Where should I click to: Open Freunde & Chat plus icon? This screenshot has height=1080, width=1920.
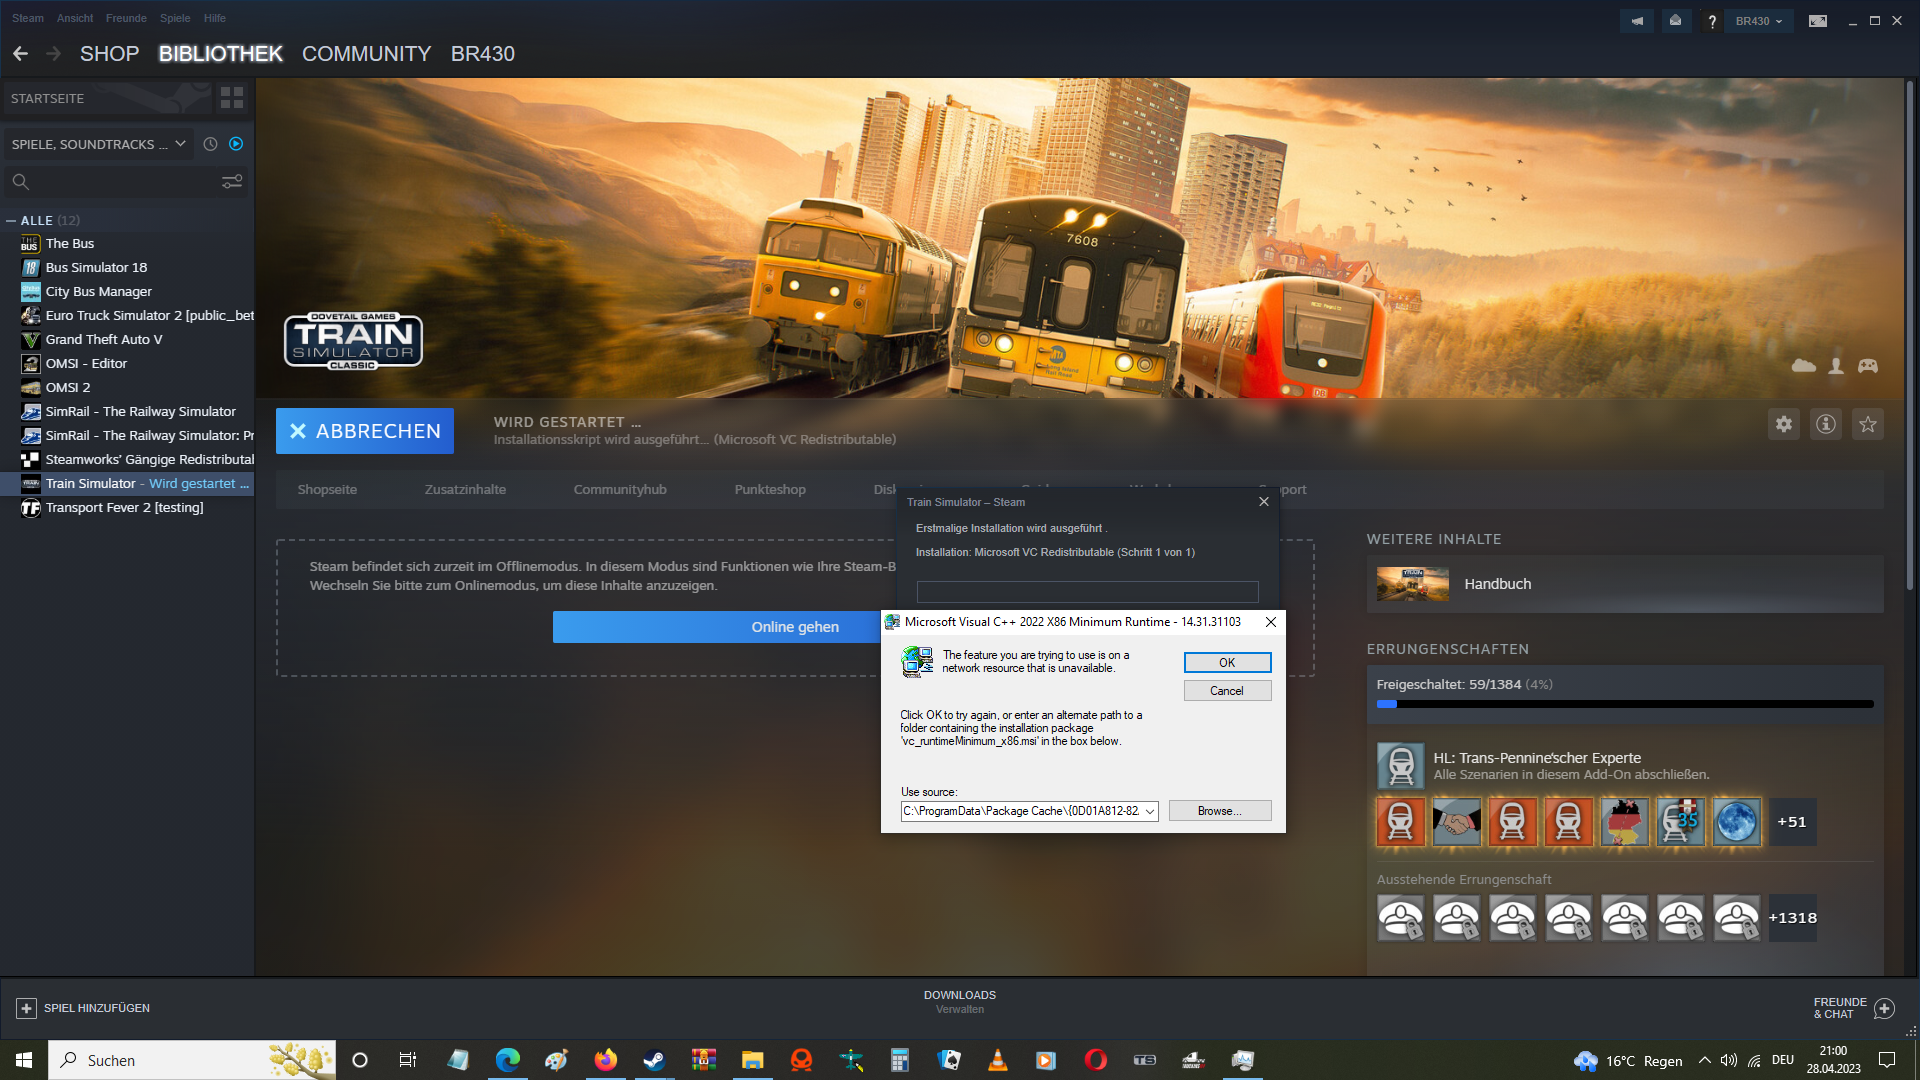[1884, 1008]
